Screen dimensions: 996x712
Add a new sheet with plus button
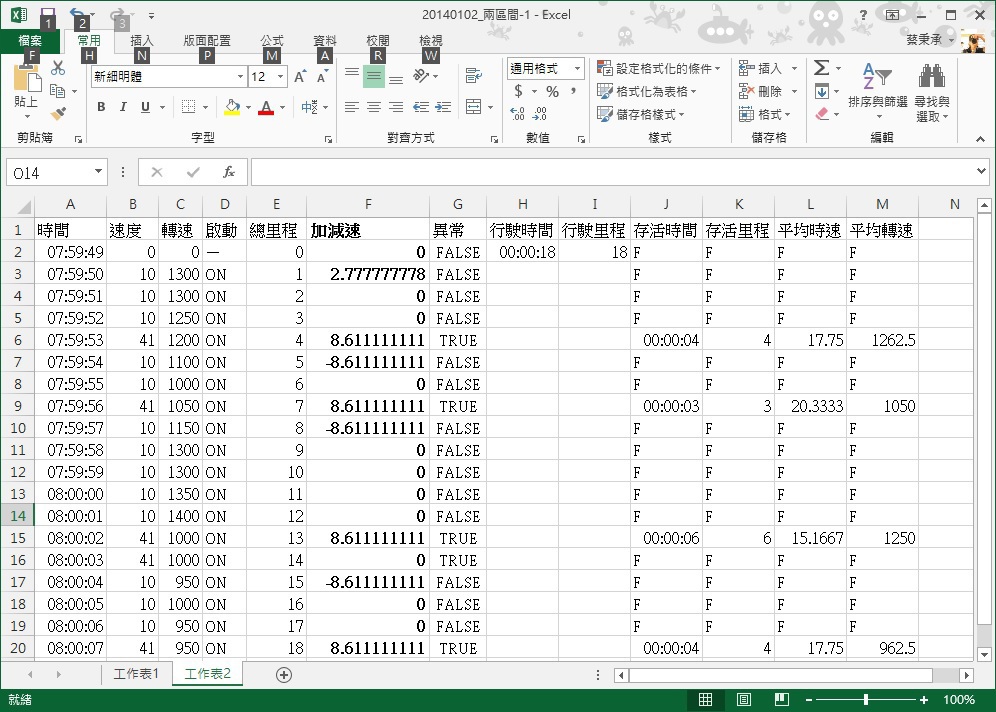click(284, 675)
